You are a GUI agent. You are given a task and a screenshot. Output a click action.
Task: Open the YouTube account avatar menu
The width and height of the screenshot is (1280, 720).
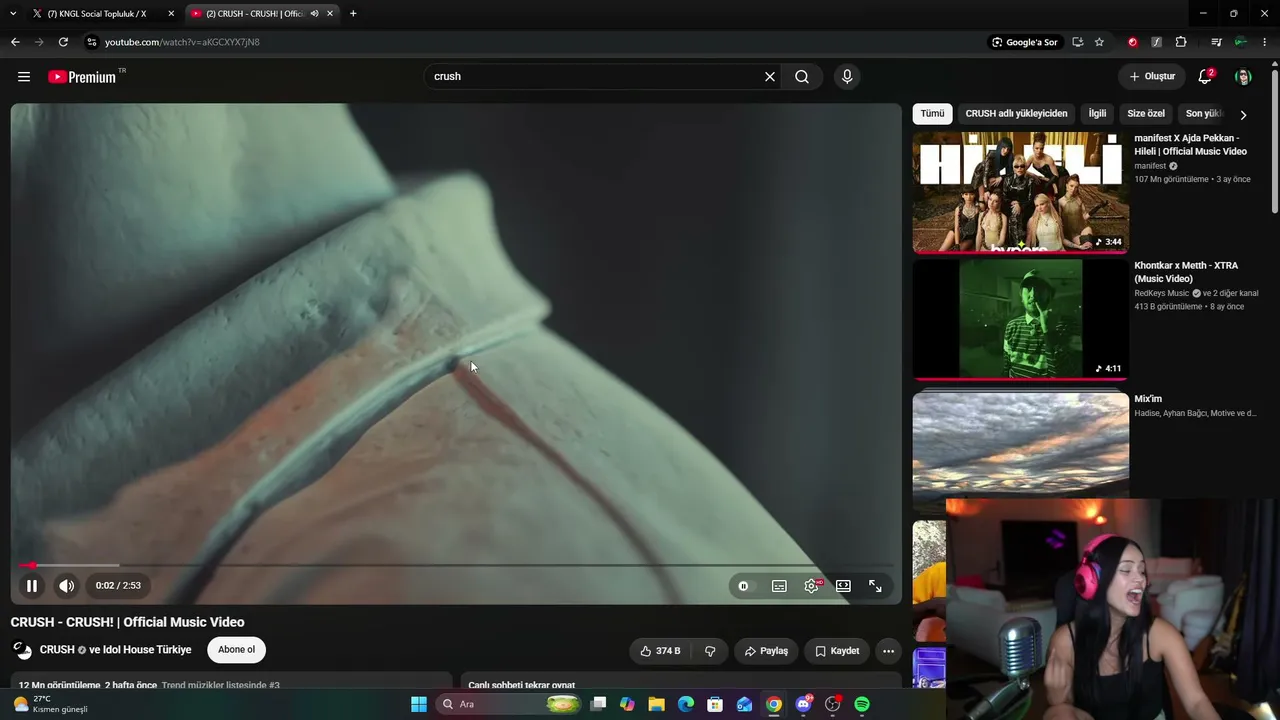pos(1243,77)
